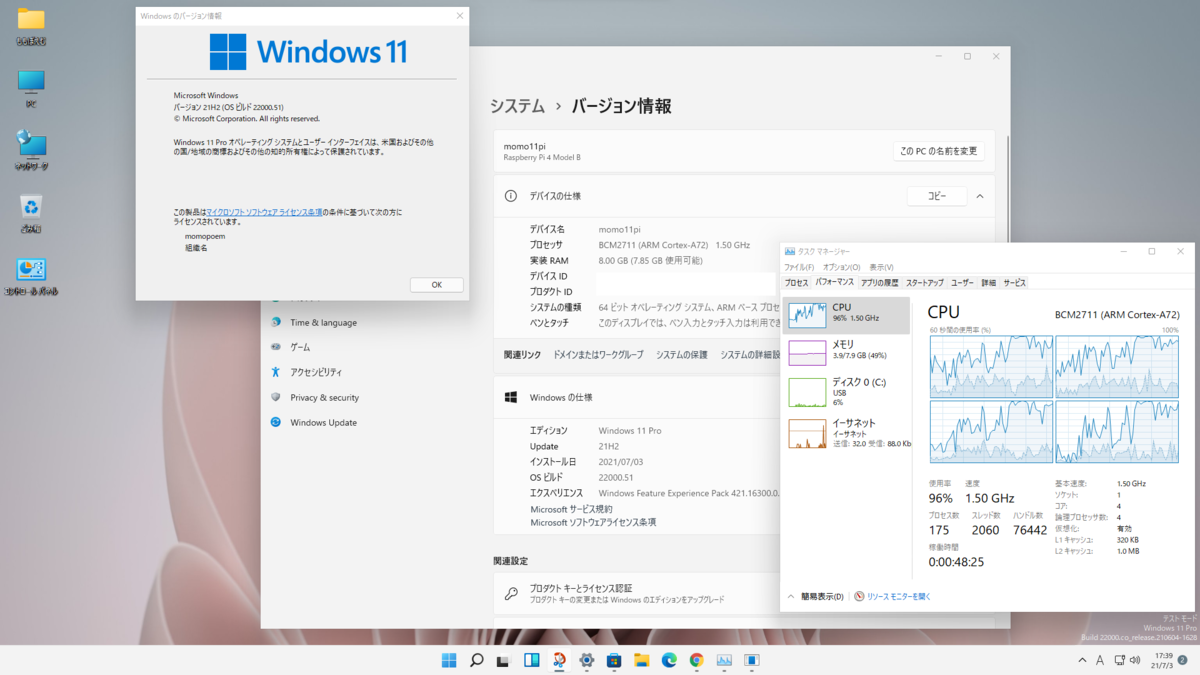
Task: Open システムの詳細設定 link
Action: coord(750,355)
